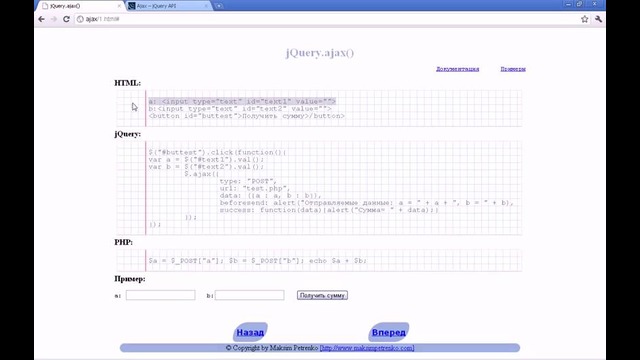Click the Получить сумму button
Image resolution: width=640 pixels, height=360 pixels.
(x=322, y=295)
